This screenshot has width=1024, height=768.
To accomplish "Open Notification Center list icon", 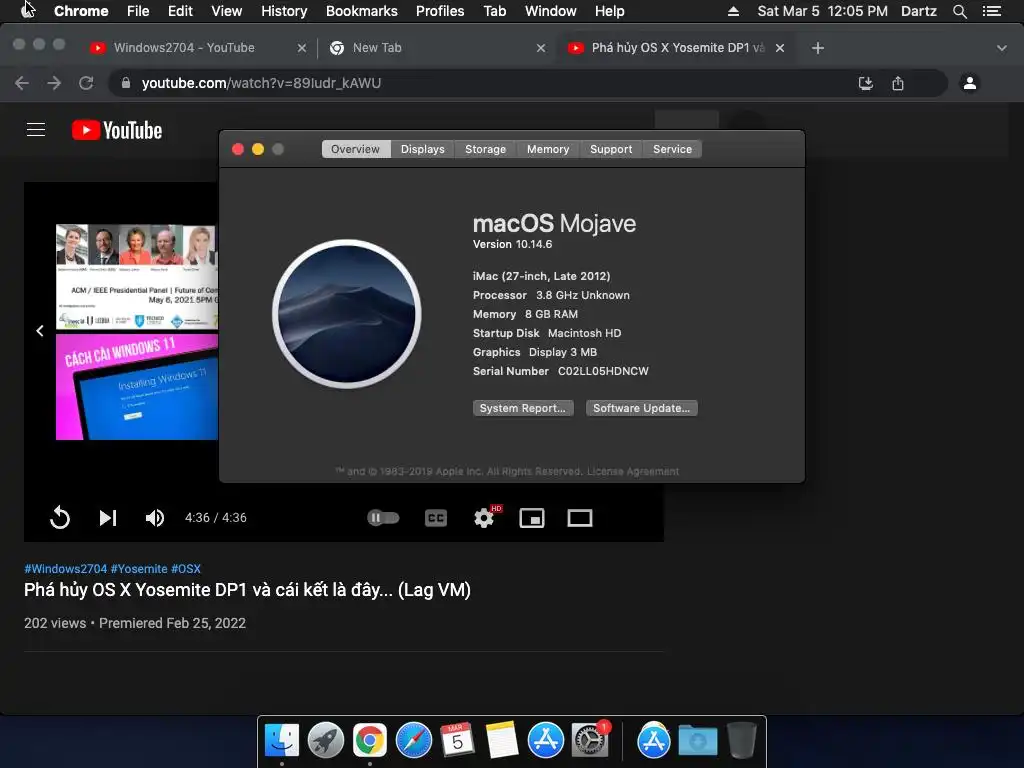I will click(x=992, y=11).
